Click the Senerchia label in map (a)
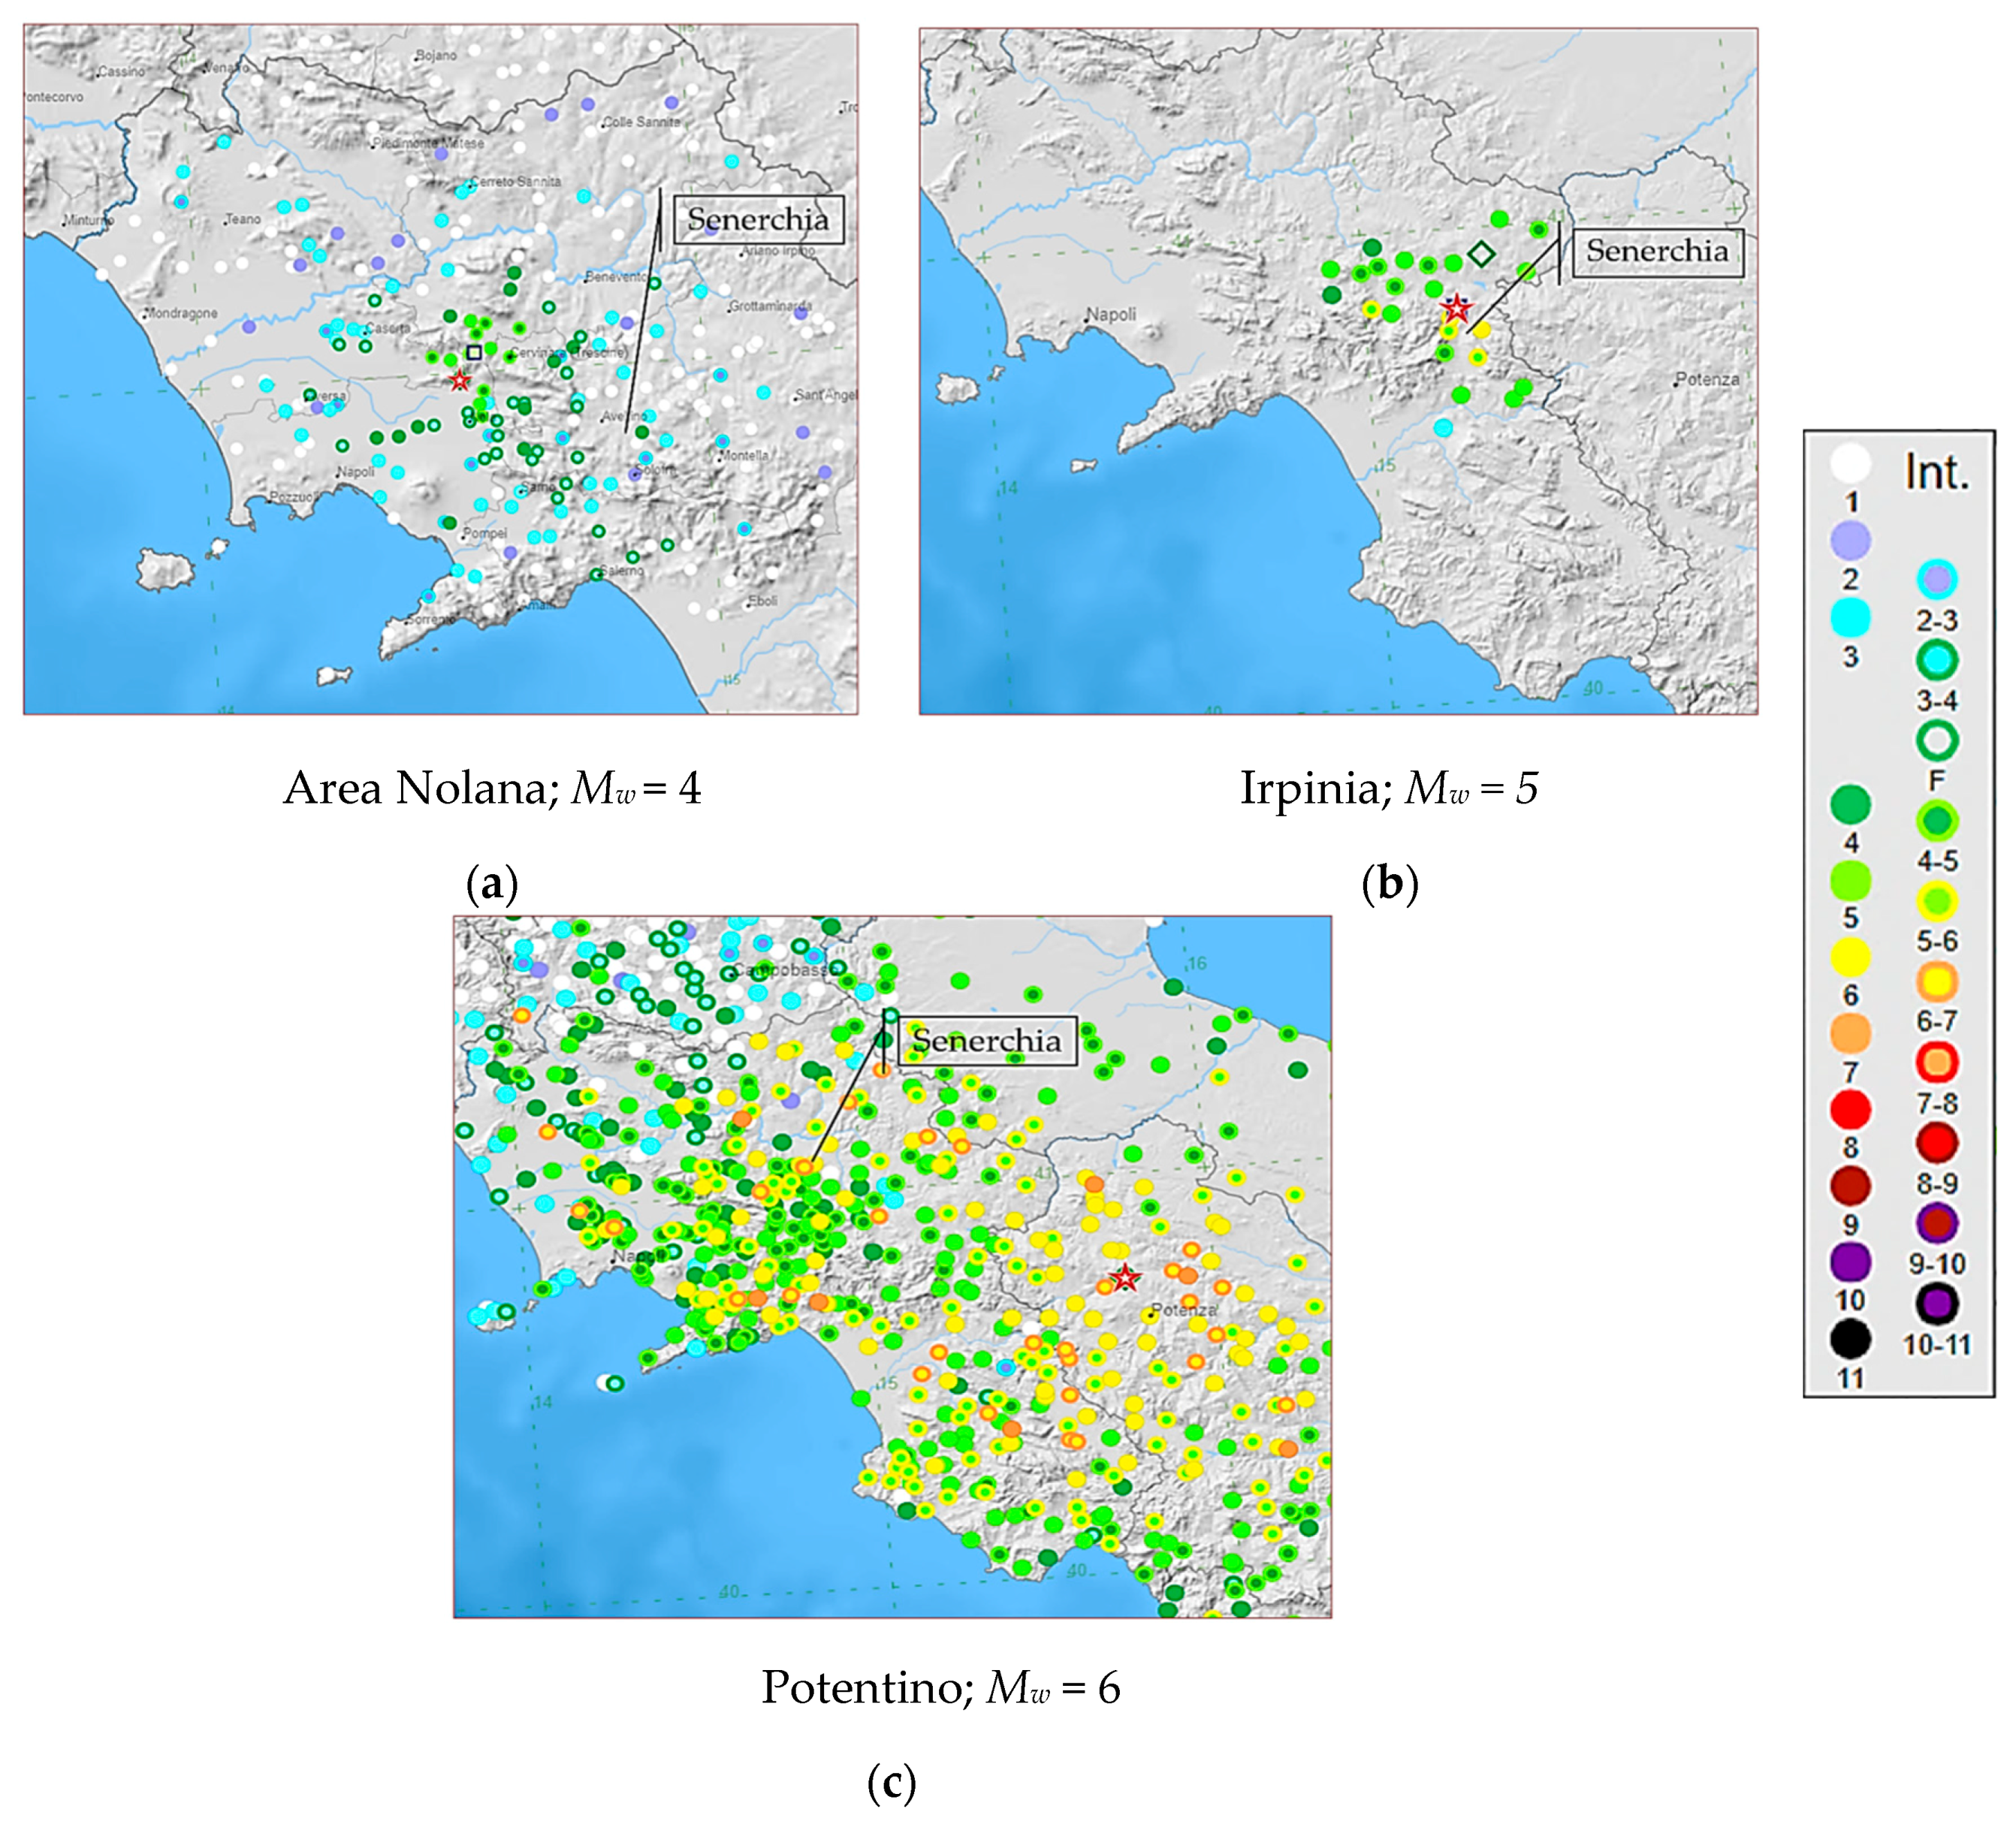This screenshot has width=2016, height=1821. [758, 220]
